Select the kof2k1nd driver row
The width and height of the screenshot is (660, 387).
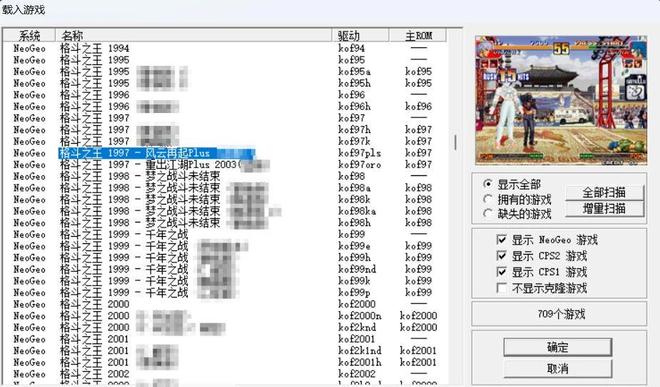225,350
